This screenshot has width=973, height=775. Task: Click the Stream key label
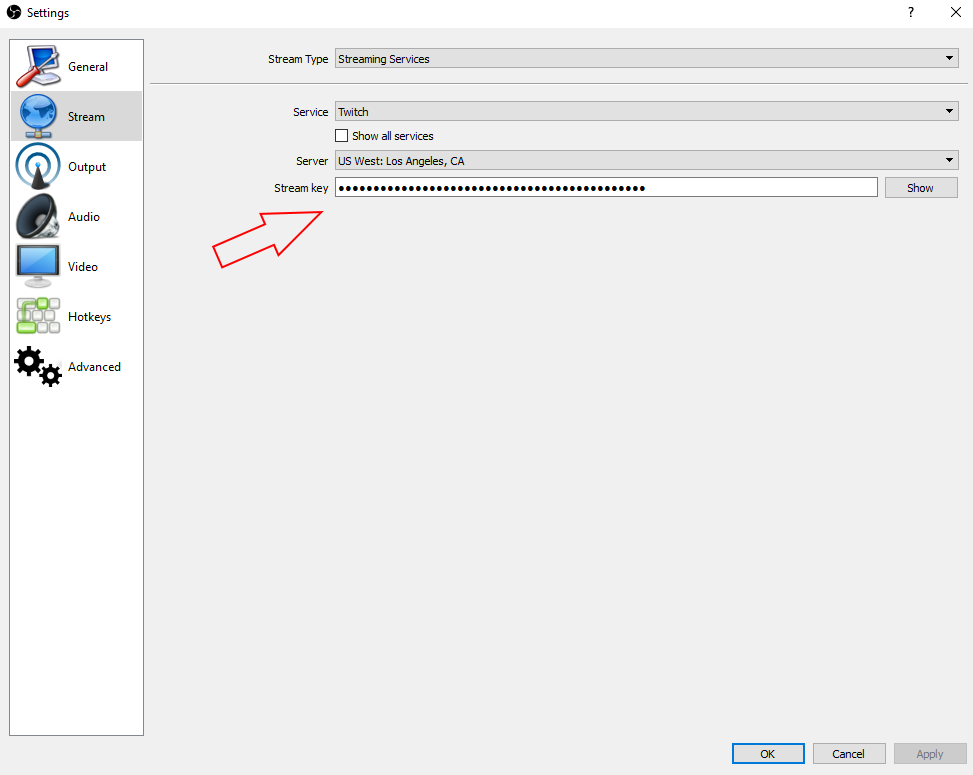301,188
